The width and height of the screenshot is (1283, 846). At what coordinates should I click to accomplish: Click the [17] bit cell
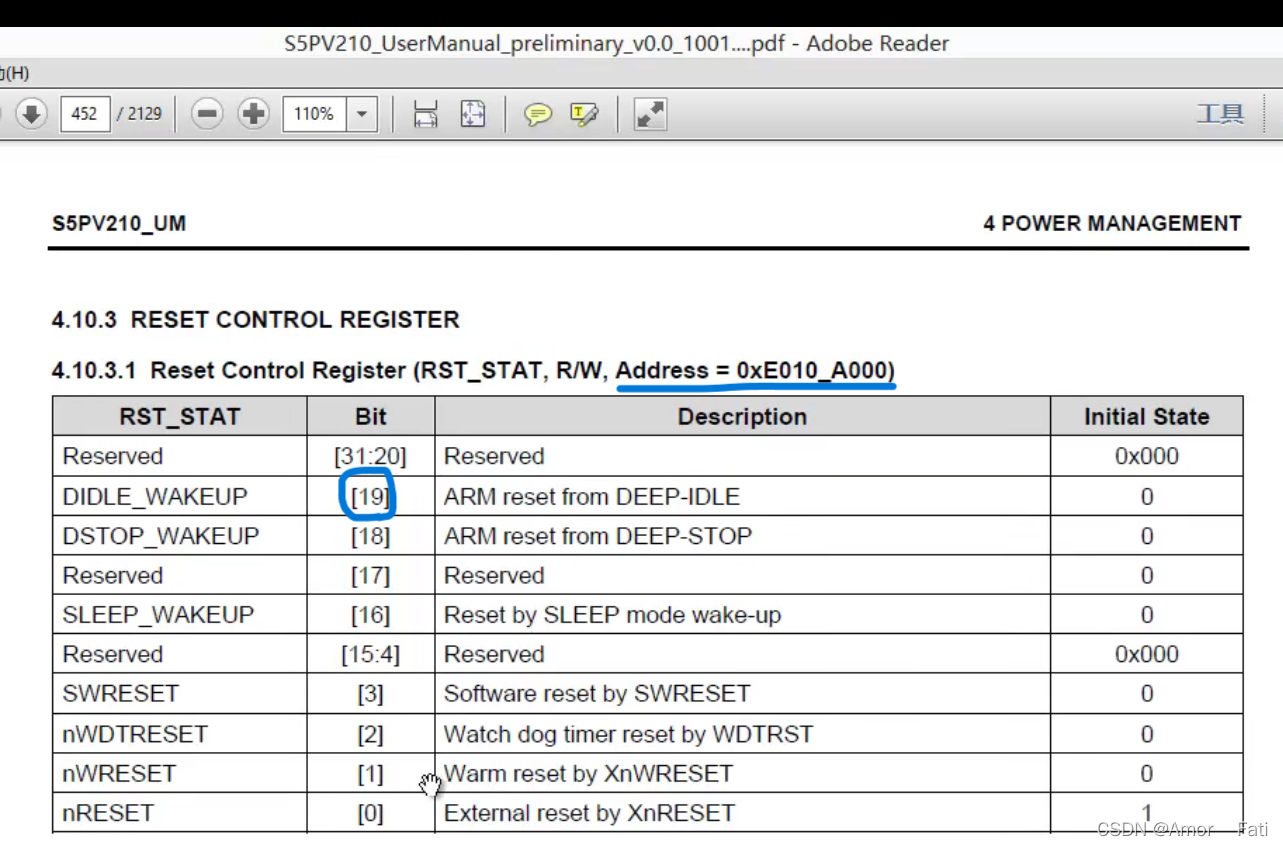click(370, 576)
